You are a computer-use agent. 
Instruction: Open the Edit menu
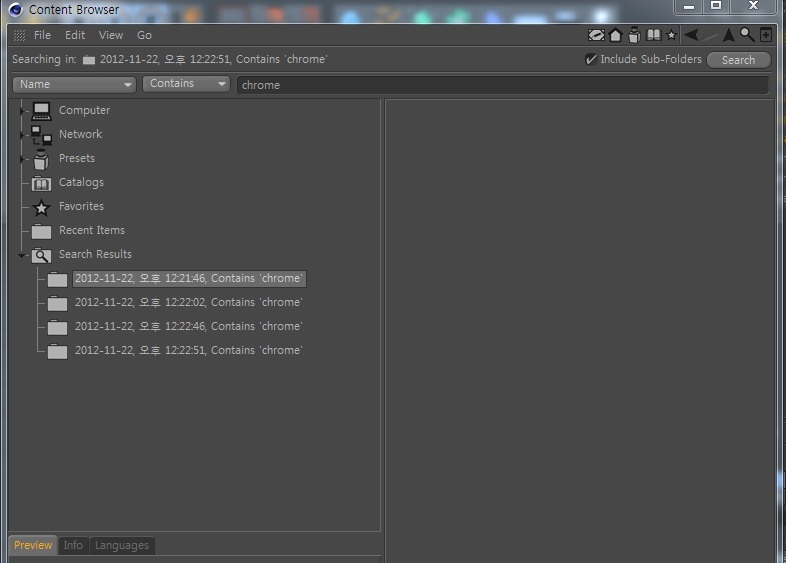tap(75, 35)
